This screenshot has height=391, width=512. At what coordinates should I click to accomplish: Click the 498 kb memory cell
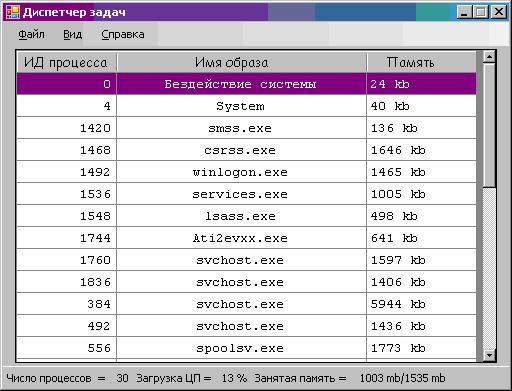tap(421, 216)
